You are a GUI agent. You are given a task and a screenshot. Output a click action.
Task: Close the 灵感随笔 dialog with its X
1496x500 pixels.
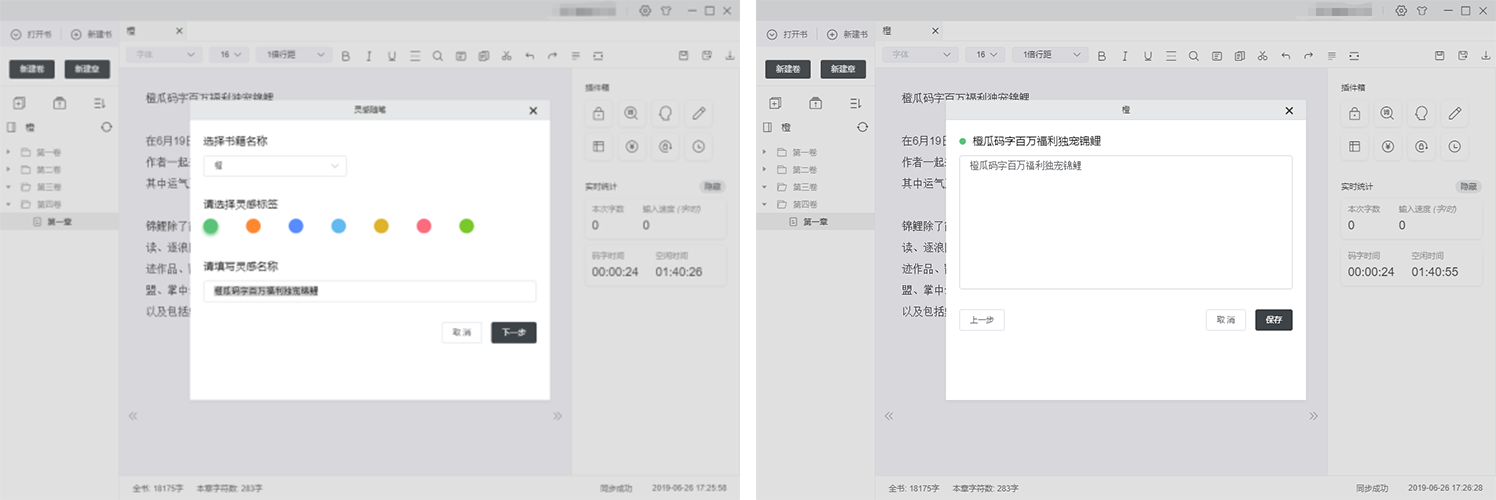(533, 110)
